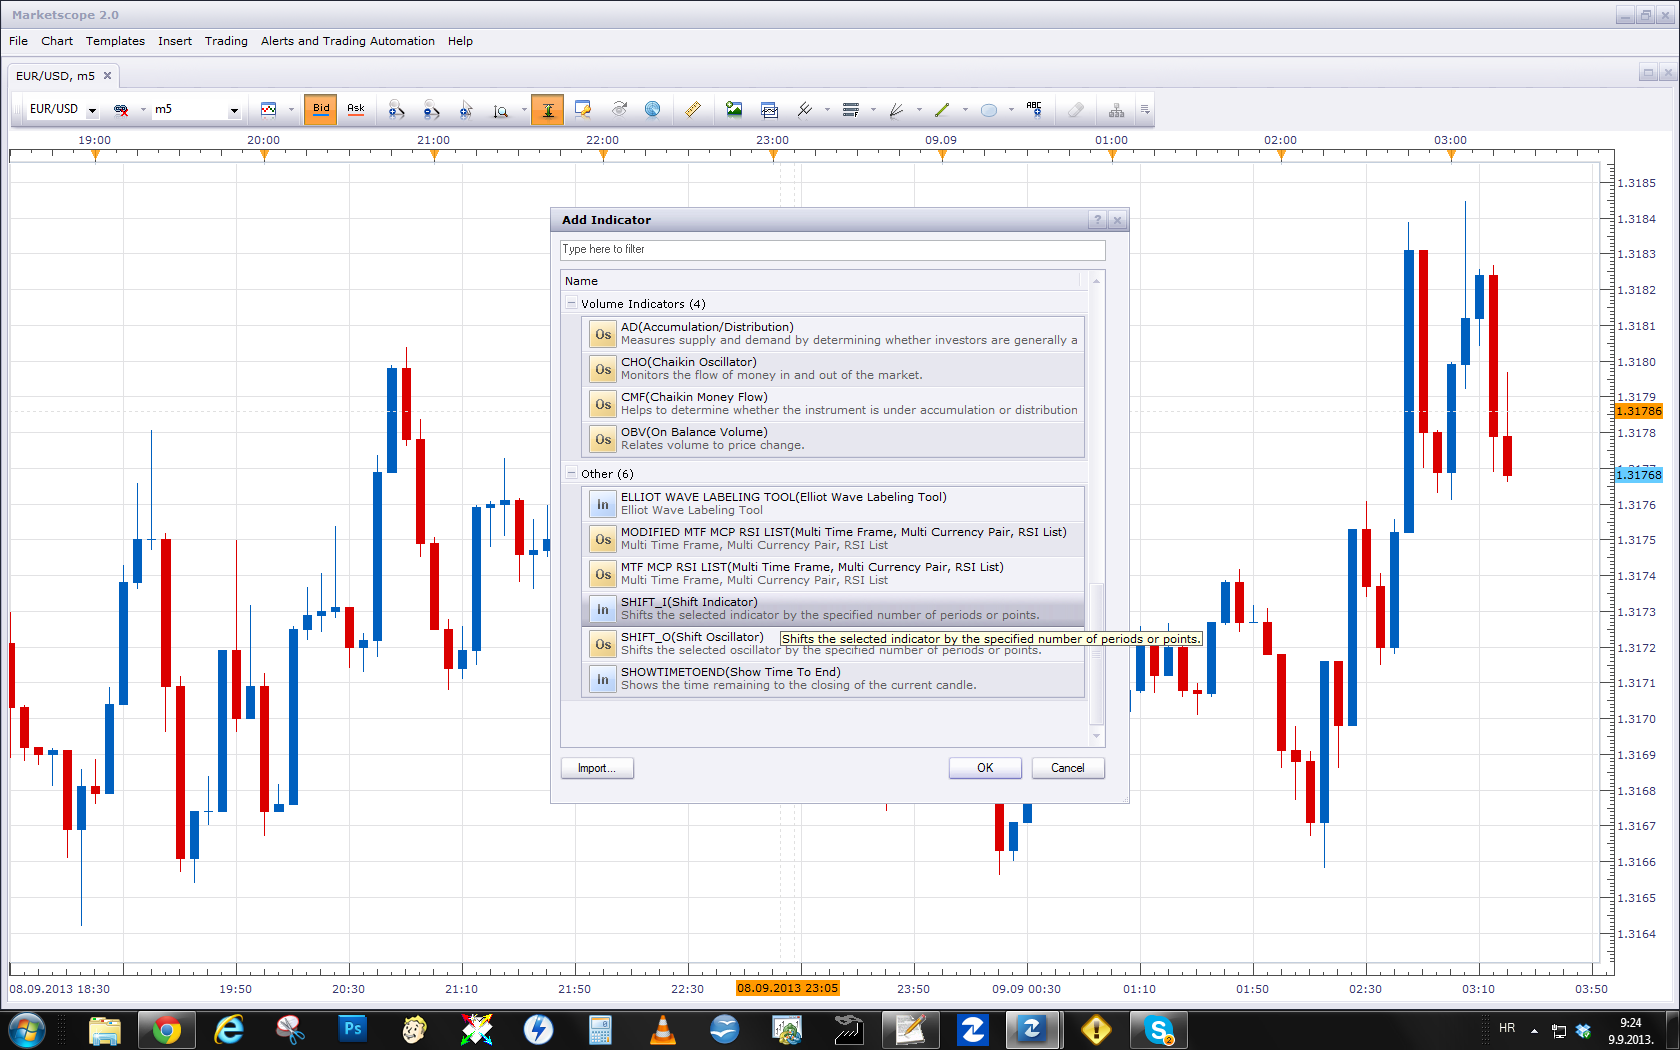Select the trend line drawing tool
This screenshot has width=1680, height=1050.
coord(942,109)
